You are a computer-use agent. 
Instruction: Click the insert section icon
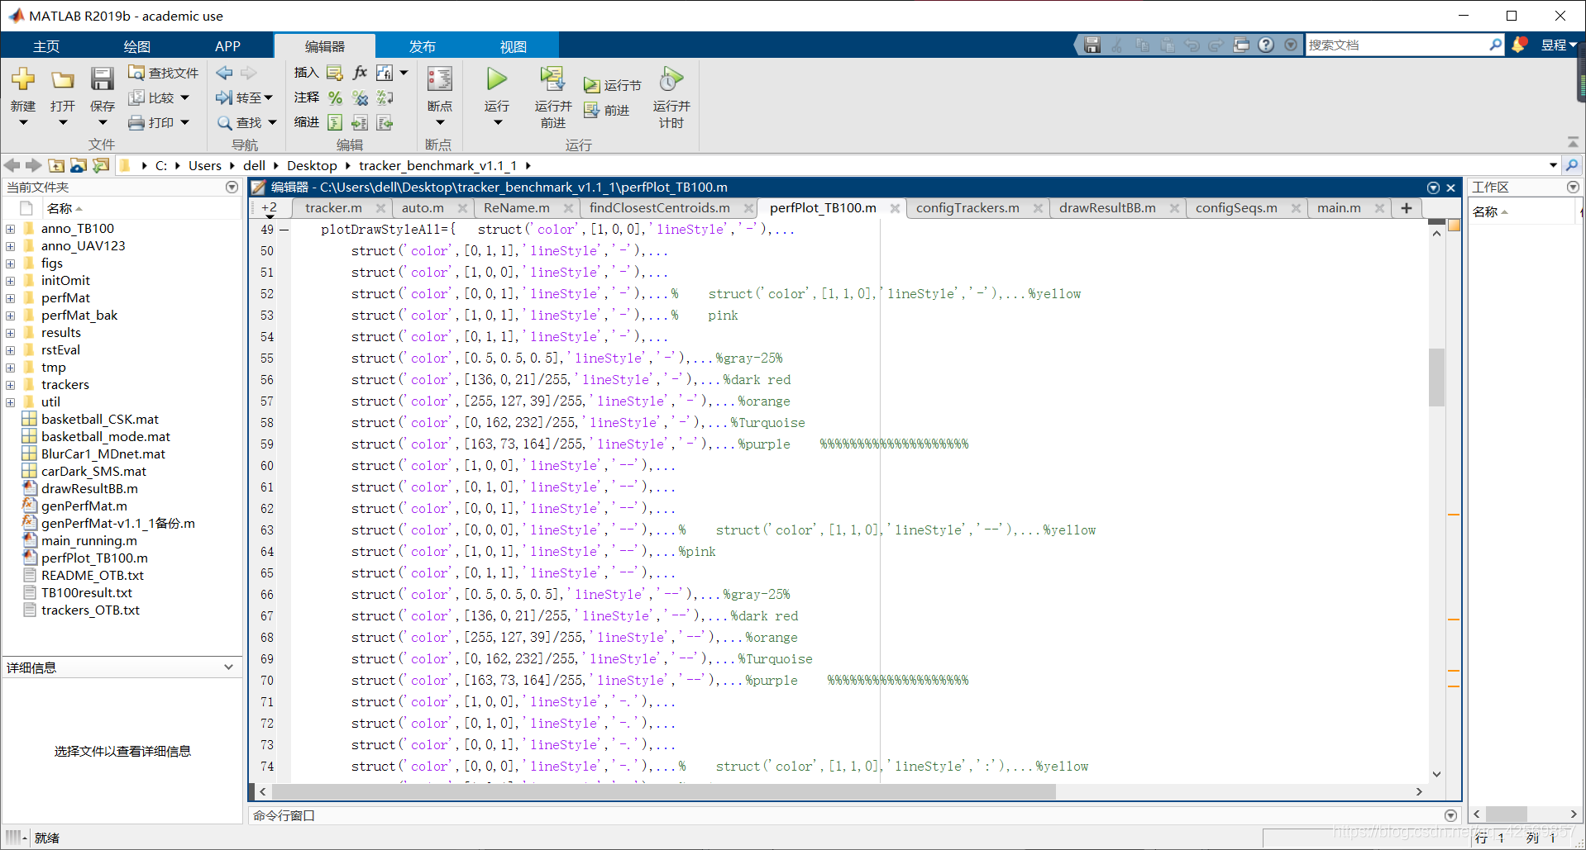click(x=335, y=73)
